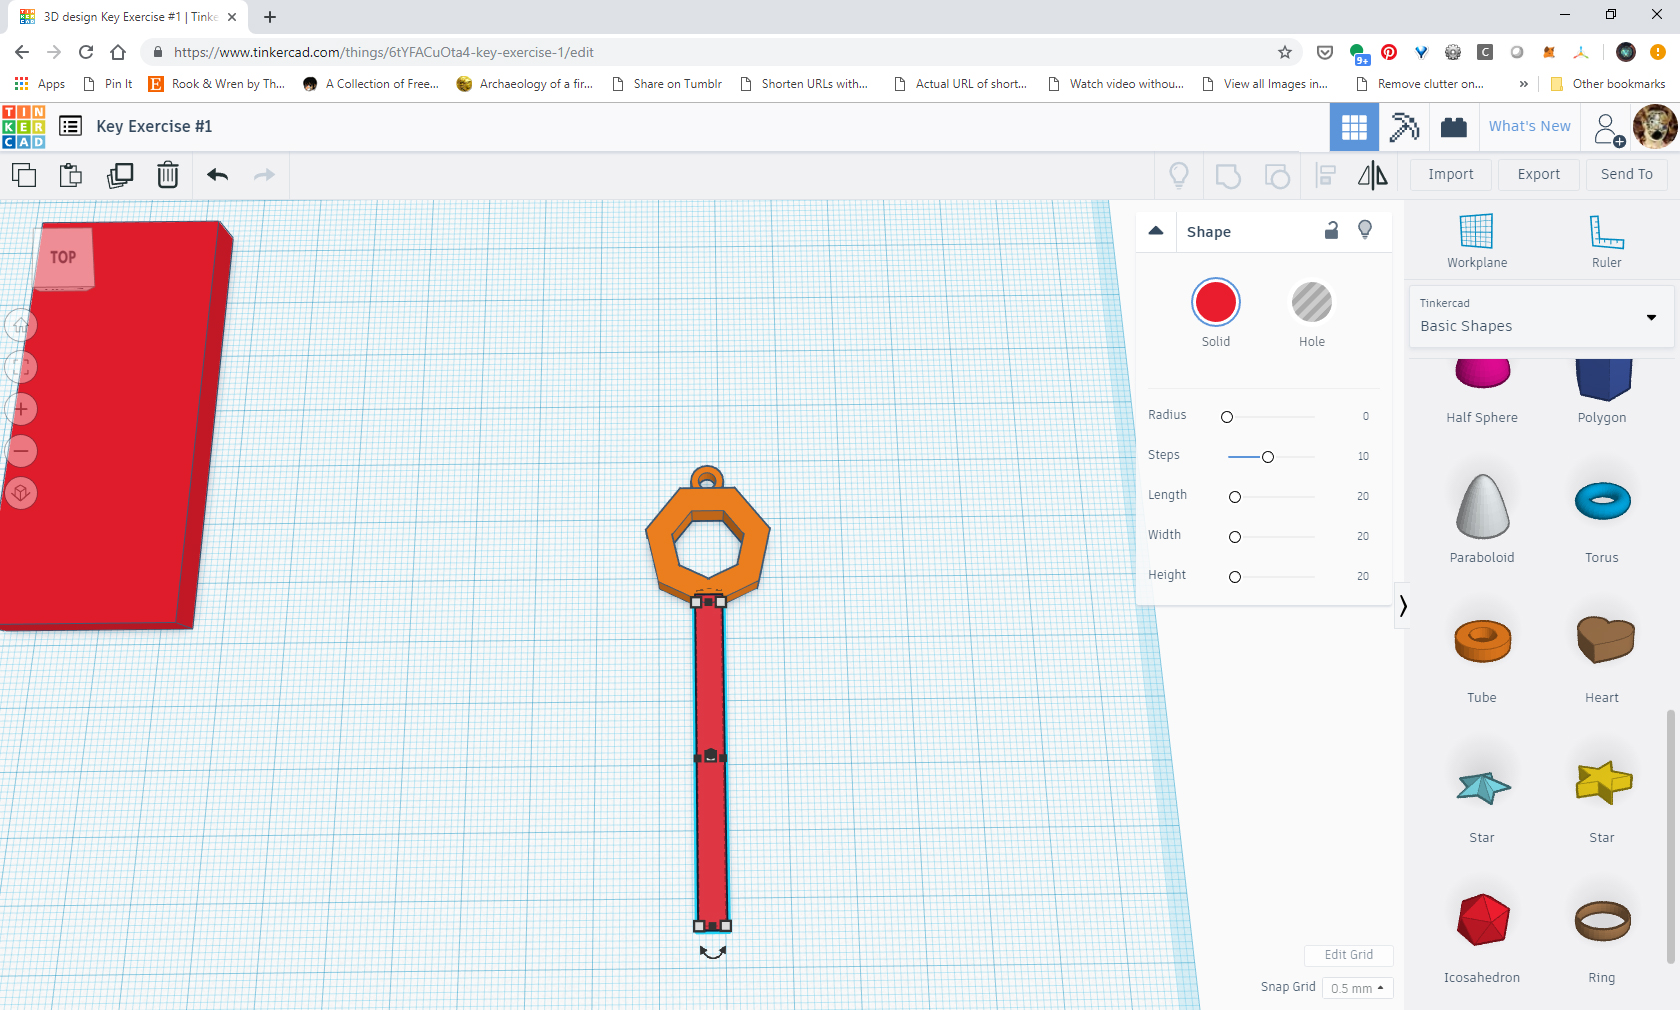Click the TOP face of view cube
This screenshot has width=1680, height=1010.
(65, 258)
